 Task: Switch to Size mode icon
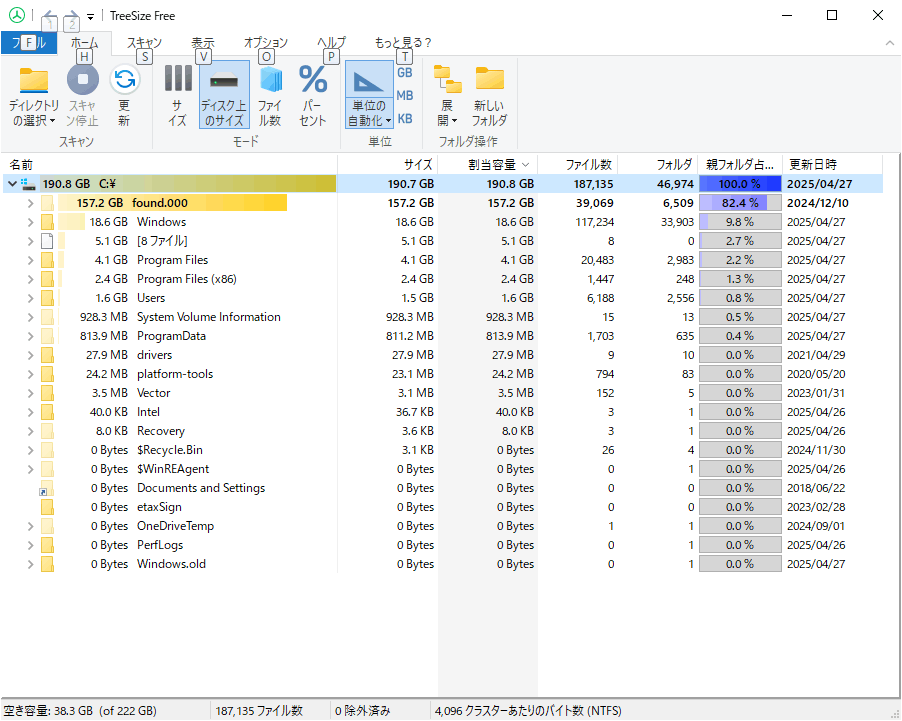(x=178, y=78)
